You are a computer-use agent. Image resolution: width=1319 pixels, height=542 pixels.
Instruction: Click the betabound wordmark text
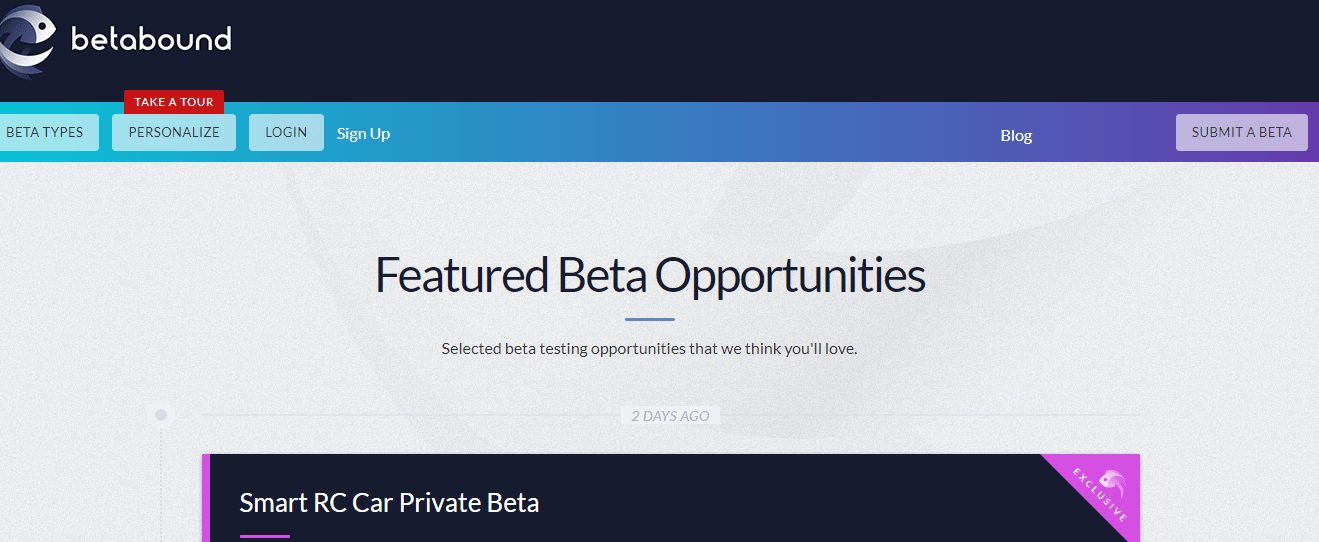[151, 40]
